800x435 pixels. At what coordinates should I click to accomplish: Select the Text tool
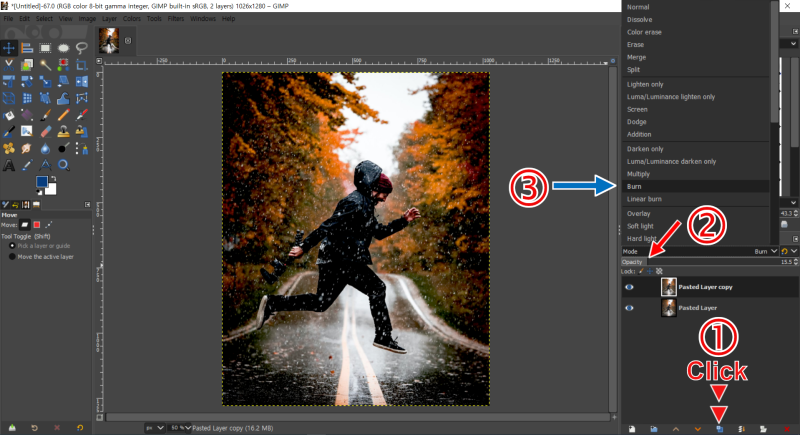pyautogui.click(x=9, y=165)
